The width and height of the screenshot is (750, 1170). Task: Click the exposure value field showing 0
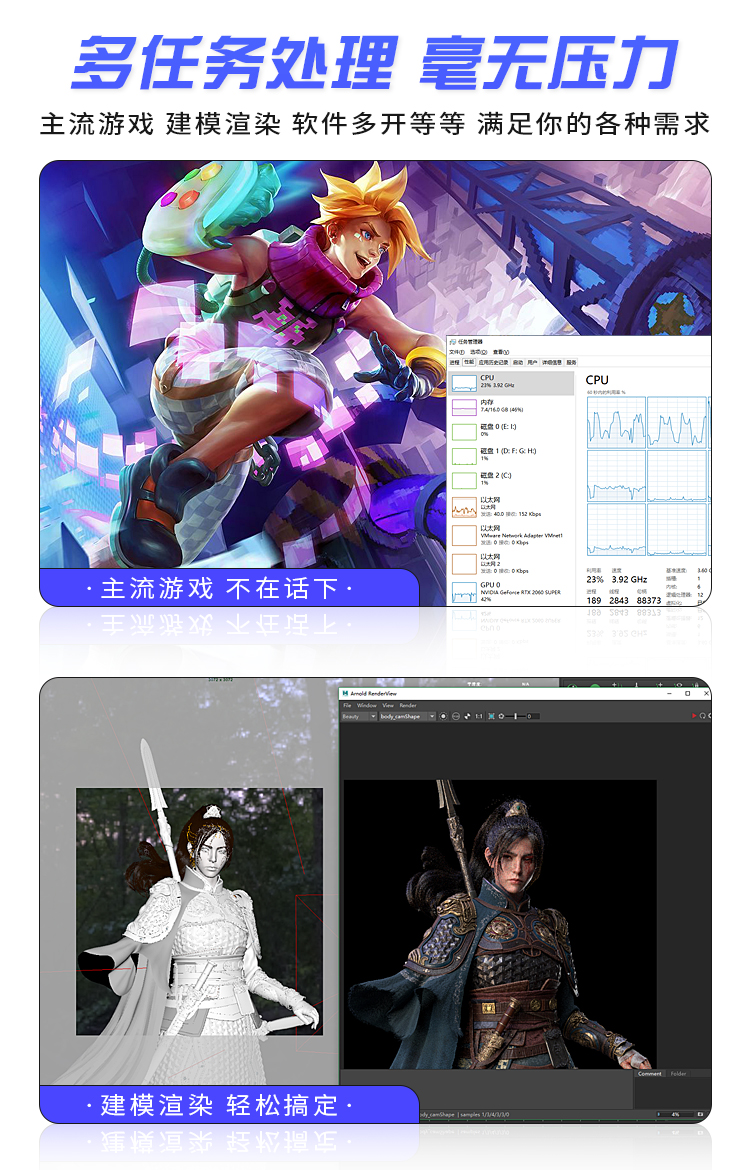pos(533,716)
